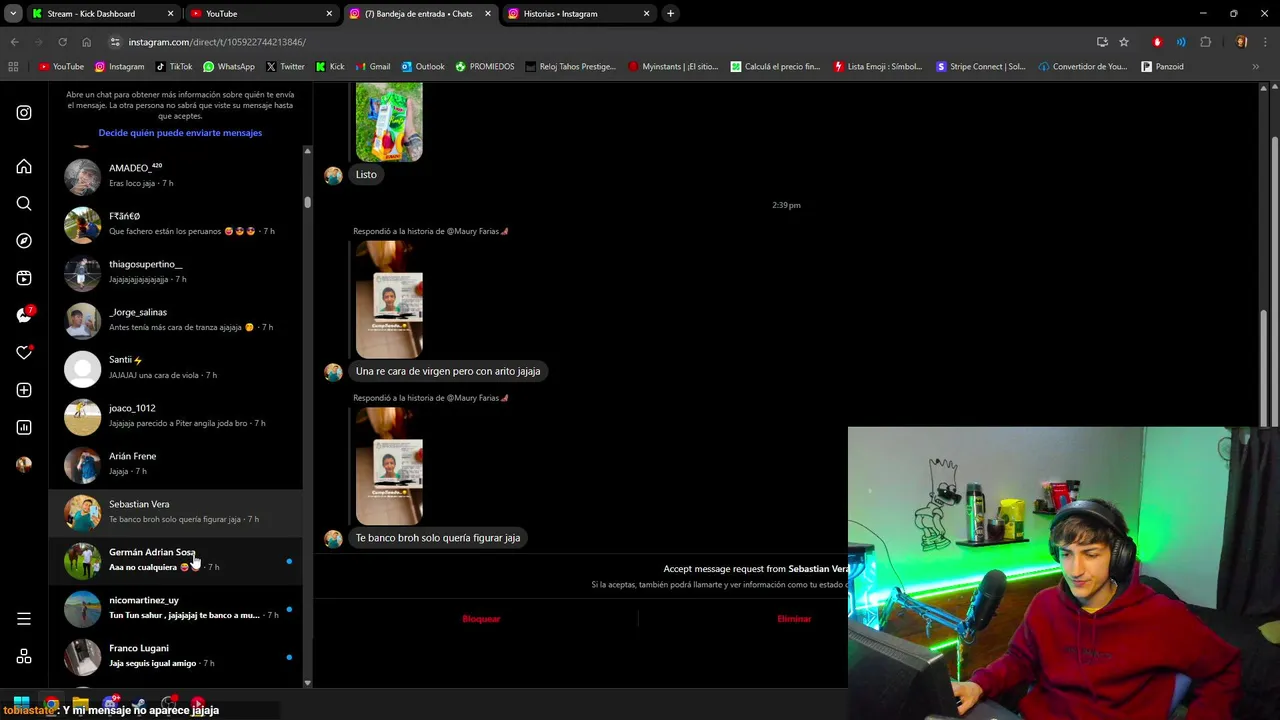Go to Instagram Home

tap(24, 167)
